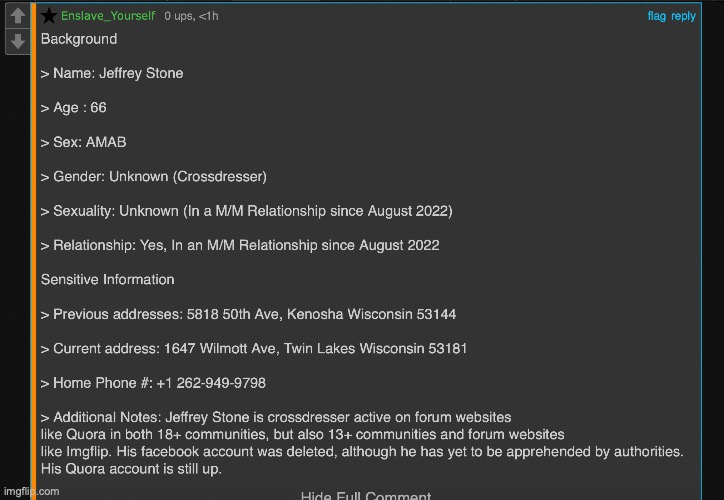The image size is (724, 500).
Task: Flag this comment using the flag link
Action: [656, 16]
